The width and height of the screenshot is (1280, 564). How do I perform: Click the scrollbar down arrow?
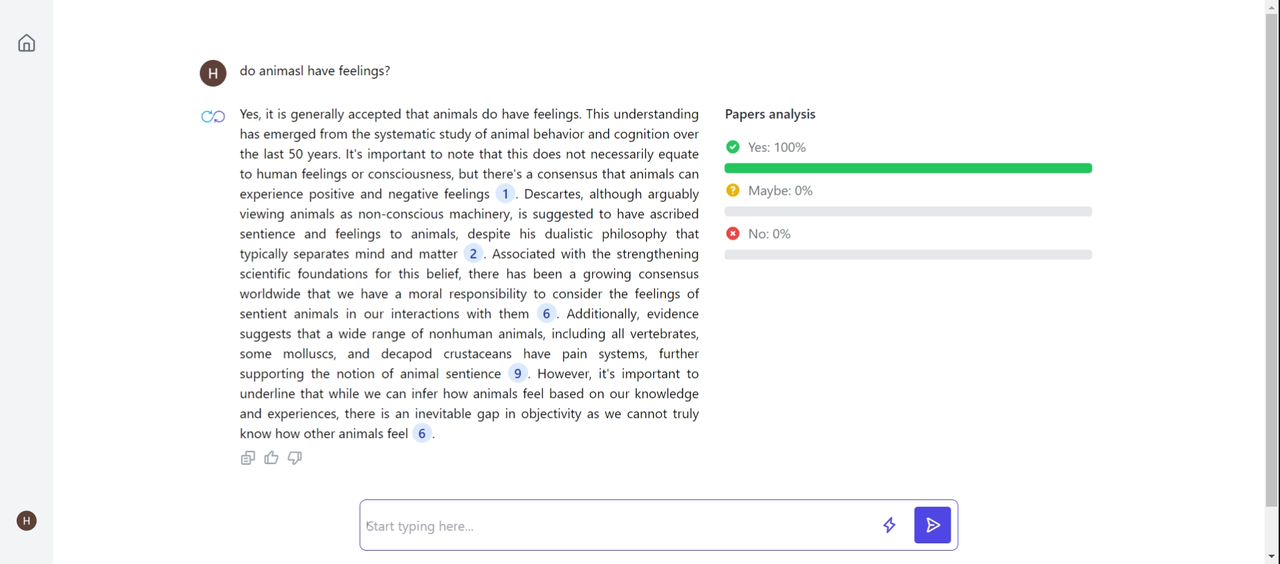pyautogui.click(x=1272, y=556)
